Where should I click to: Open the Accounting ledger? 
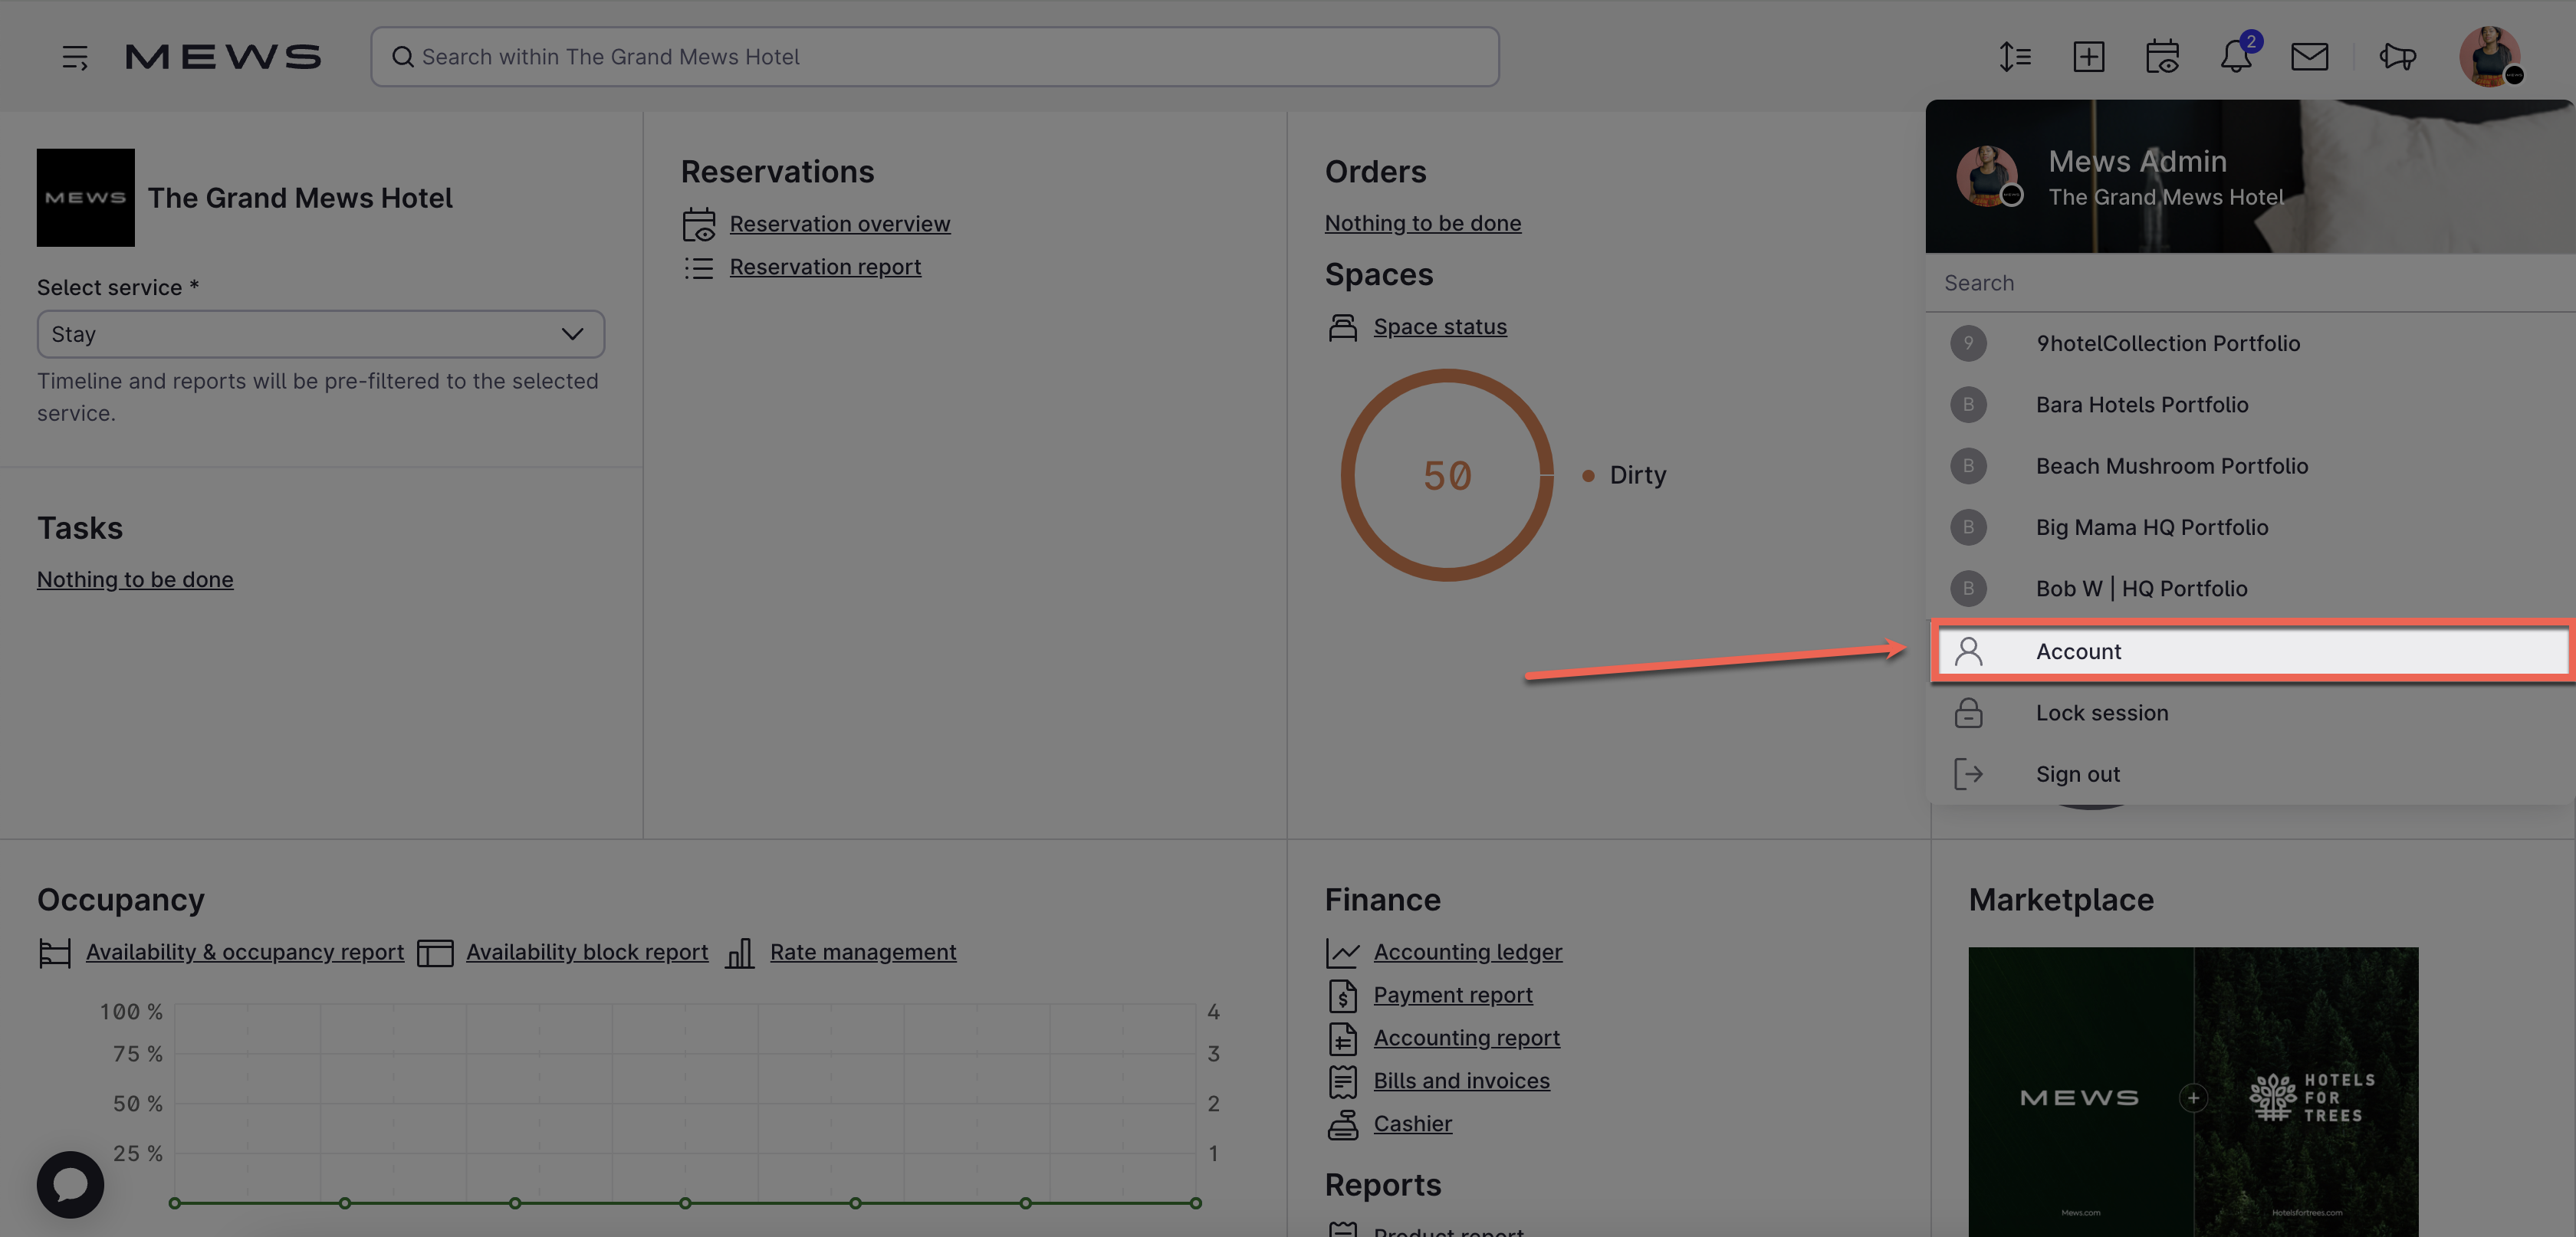click(x=1468, y=951)
